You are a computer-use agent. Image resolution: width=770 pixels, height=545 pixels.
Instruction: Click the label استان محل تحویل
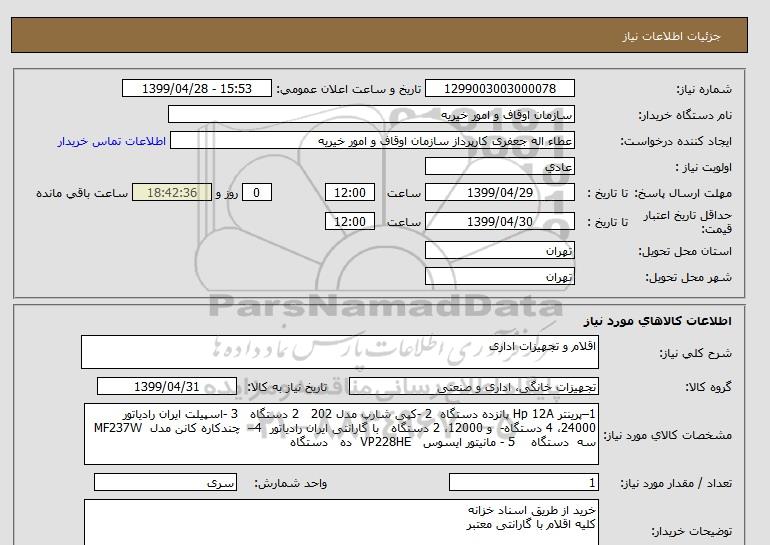685,251
